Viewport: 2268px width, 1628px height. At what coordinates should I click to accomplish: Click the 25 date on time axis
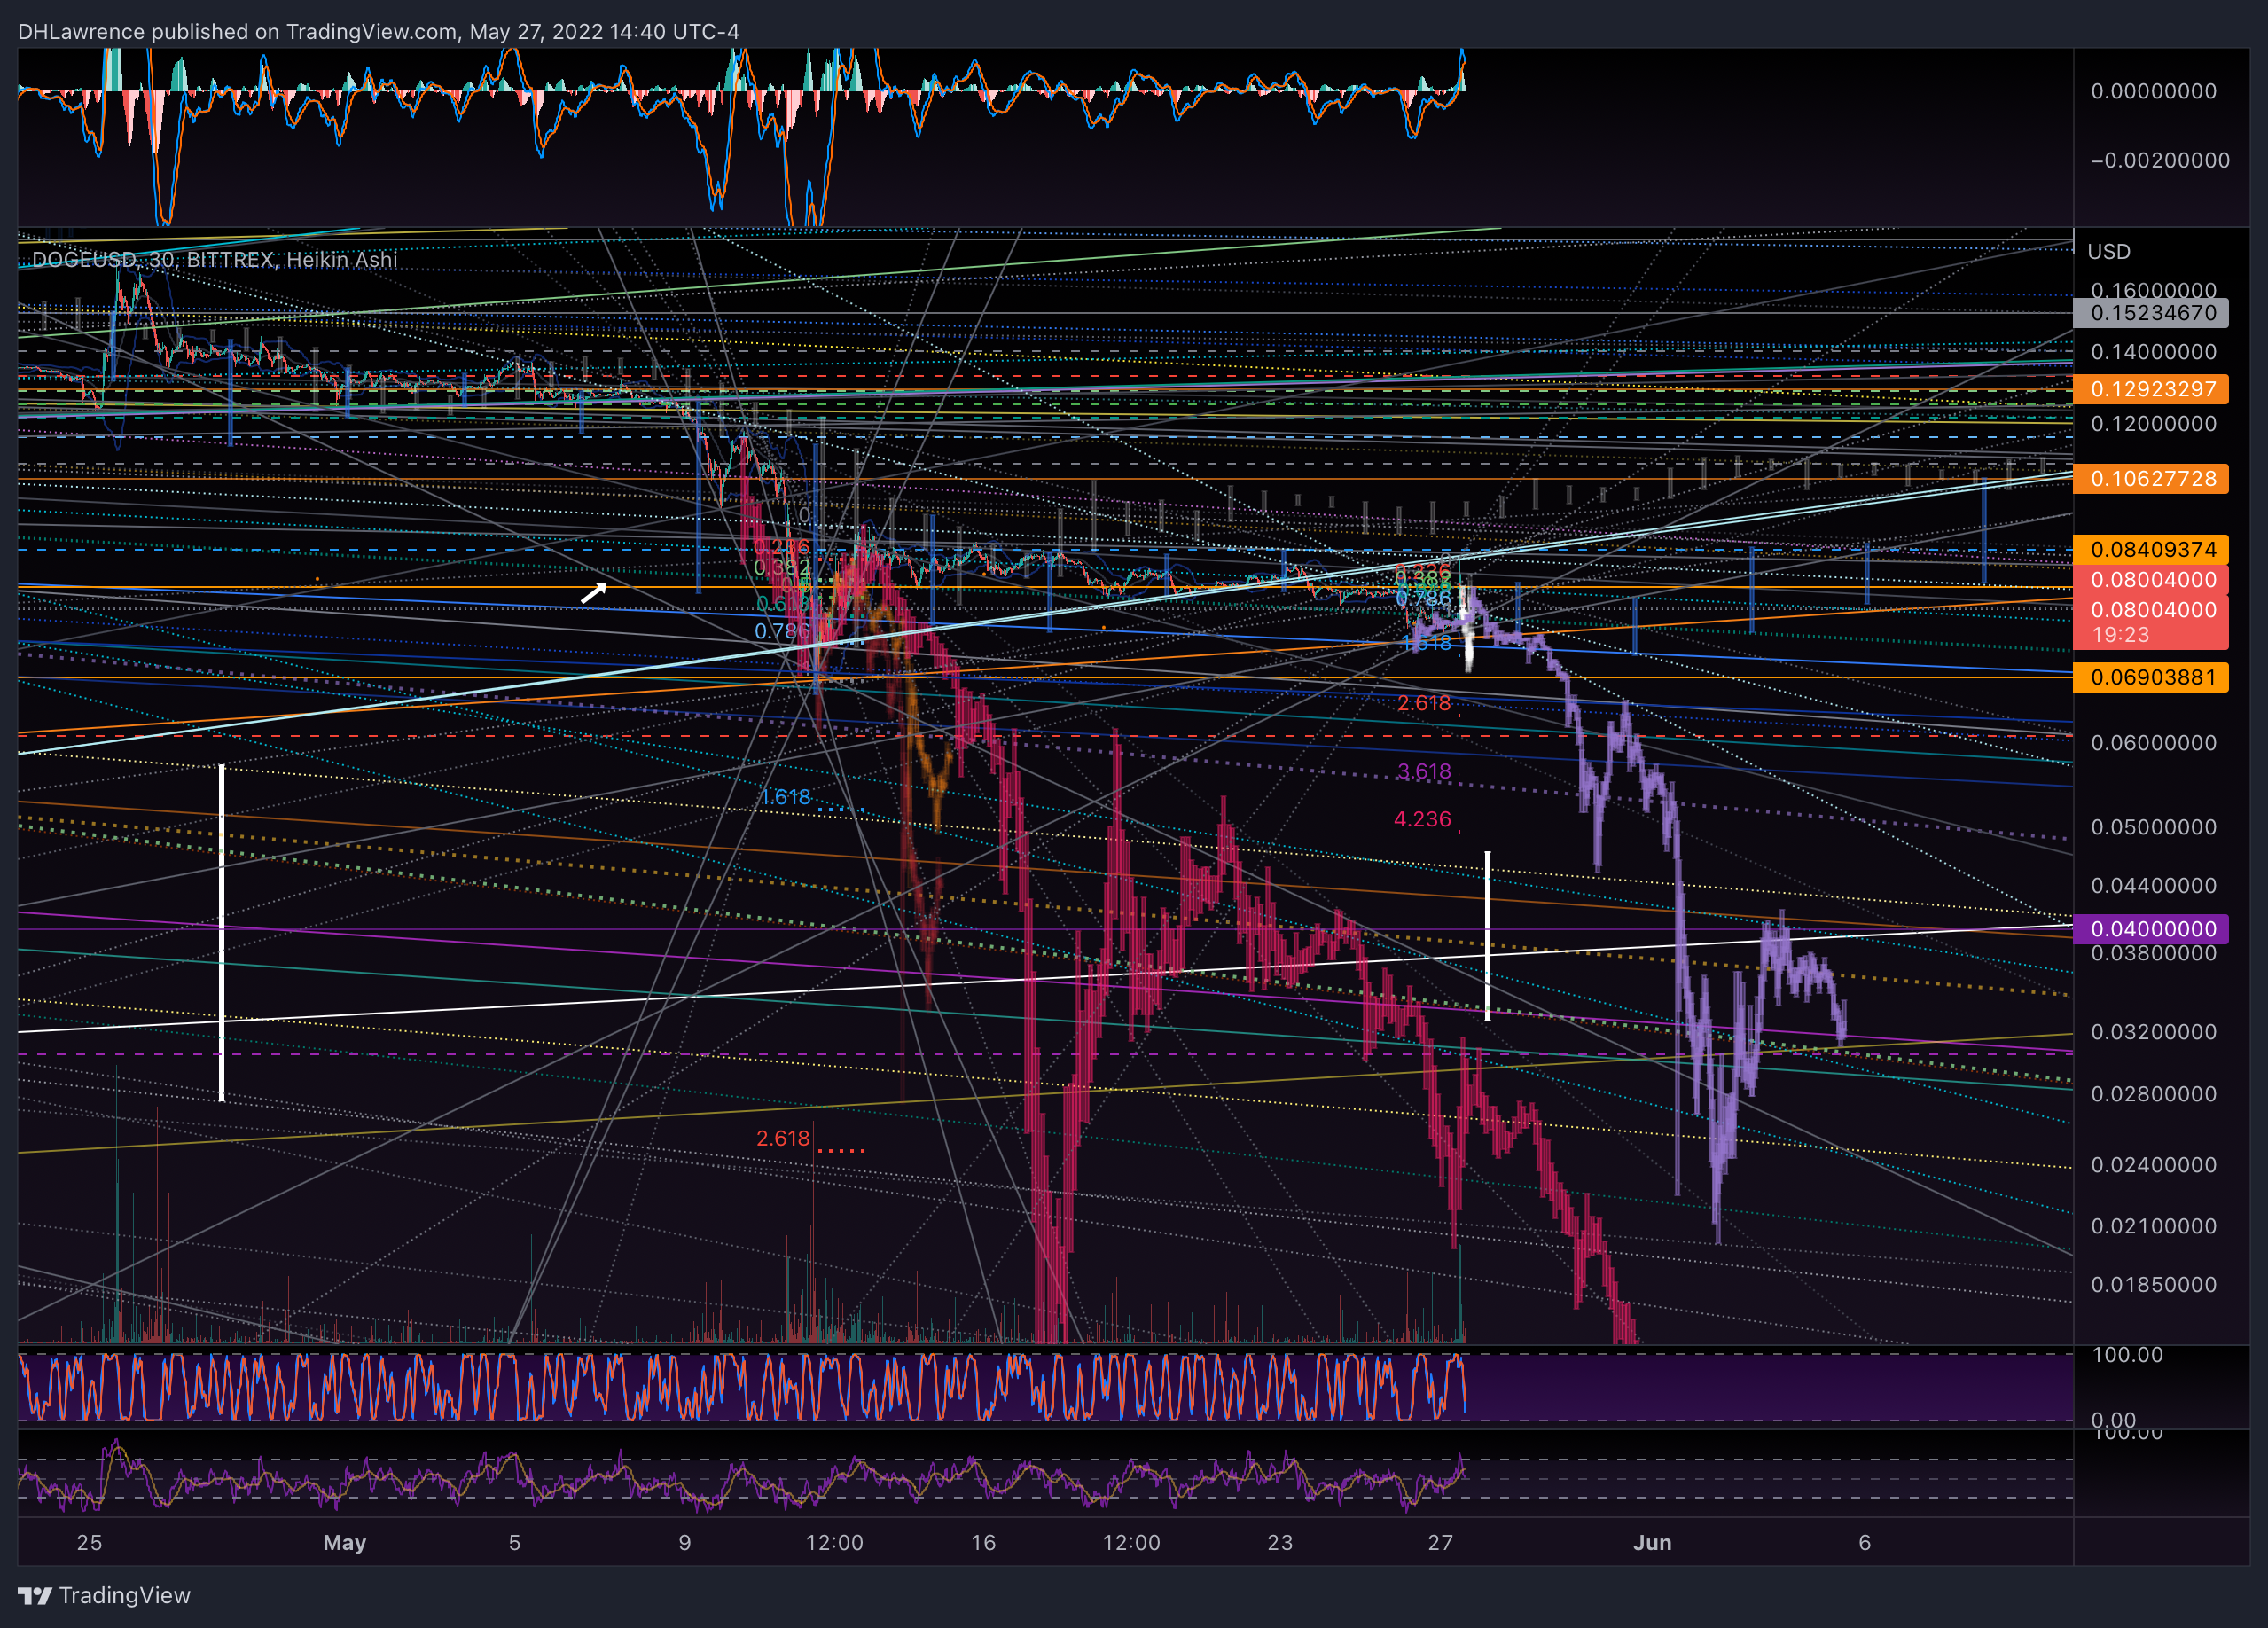pos(90,1543)
